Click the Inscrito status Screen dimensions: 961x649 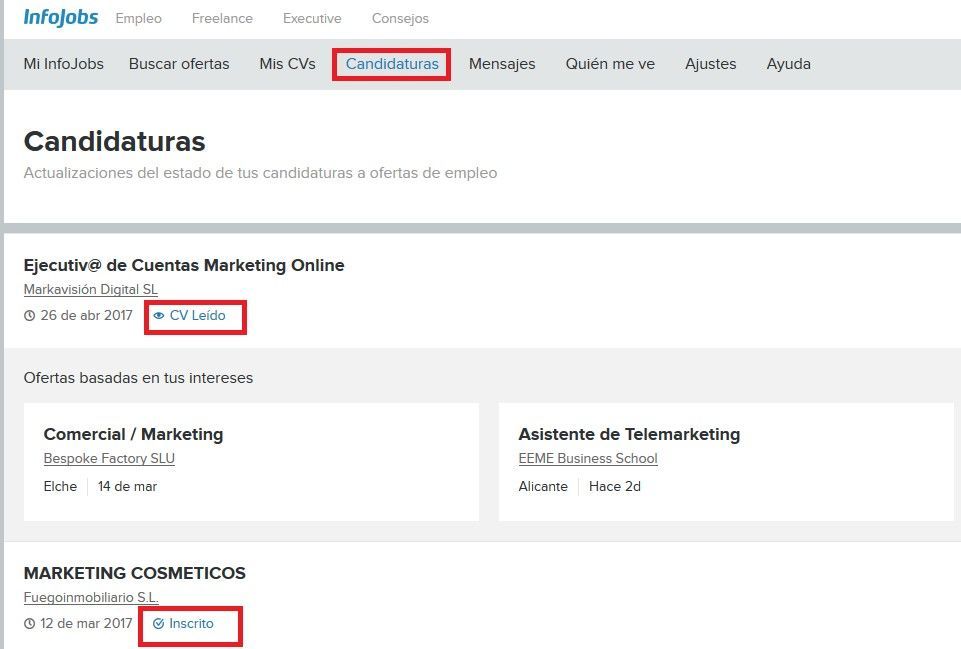pos(191,624)
